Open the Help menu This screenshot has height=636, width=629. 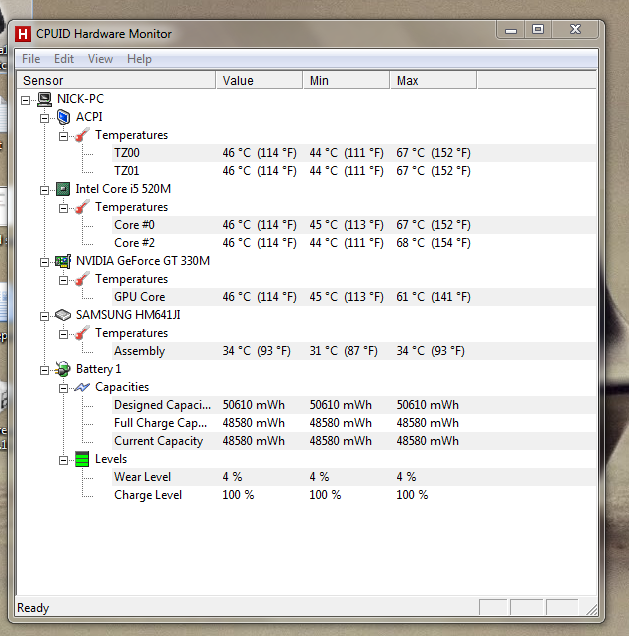coord(139,59)
